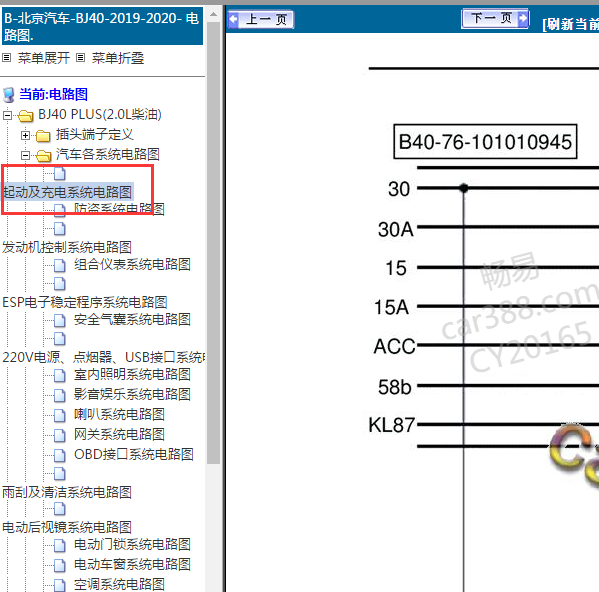Open 220V电源、点烟器、USB接口 circuit diagram
The image size is (599, 592).
[104, 357]
